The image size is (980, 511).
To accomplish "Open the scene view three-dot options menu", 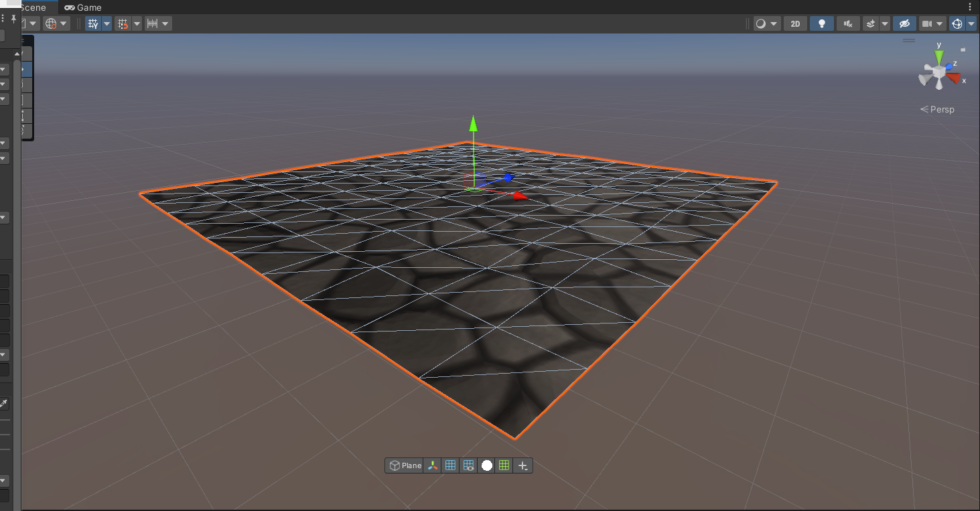I will pyautogui.click(x=970, y=7).
